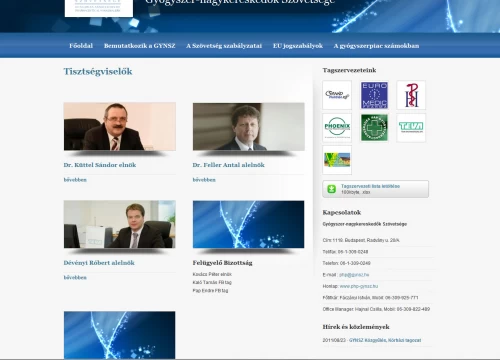Click the contact e-mail address link
This screenshot has width=500, height=360.
pyautogui.click(x=354, y=275)
